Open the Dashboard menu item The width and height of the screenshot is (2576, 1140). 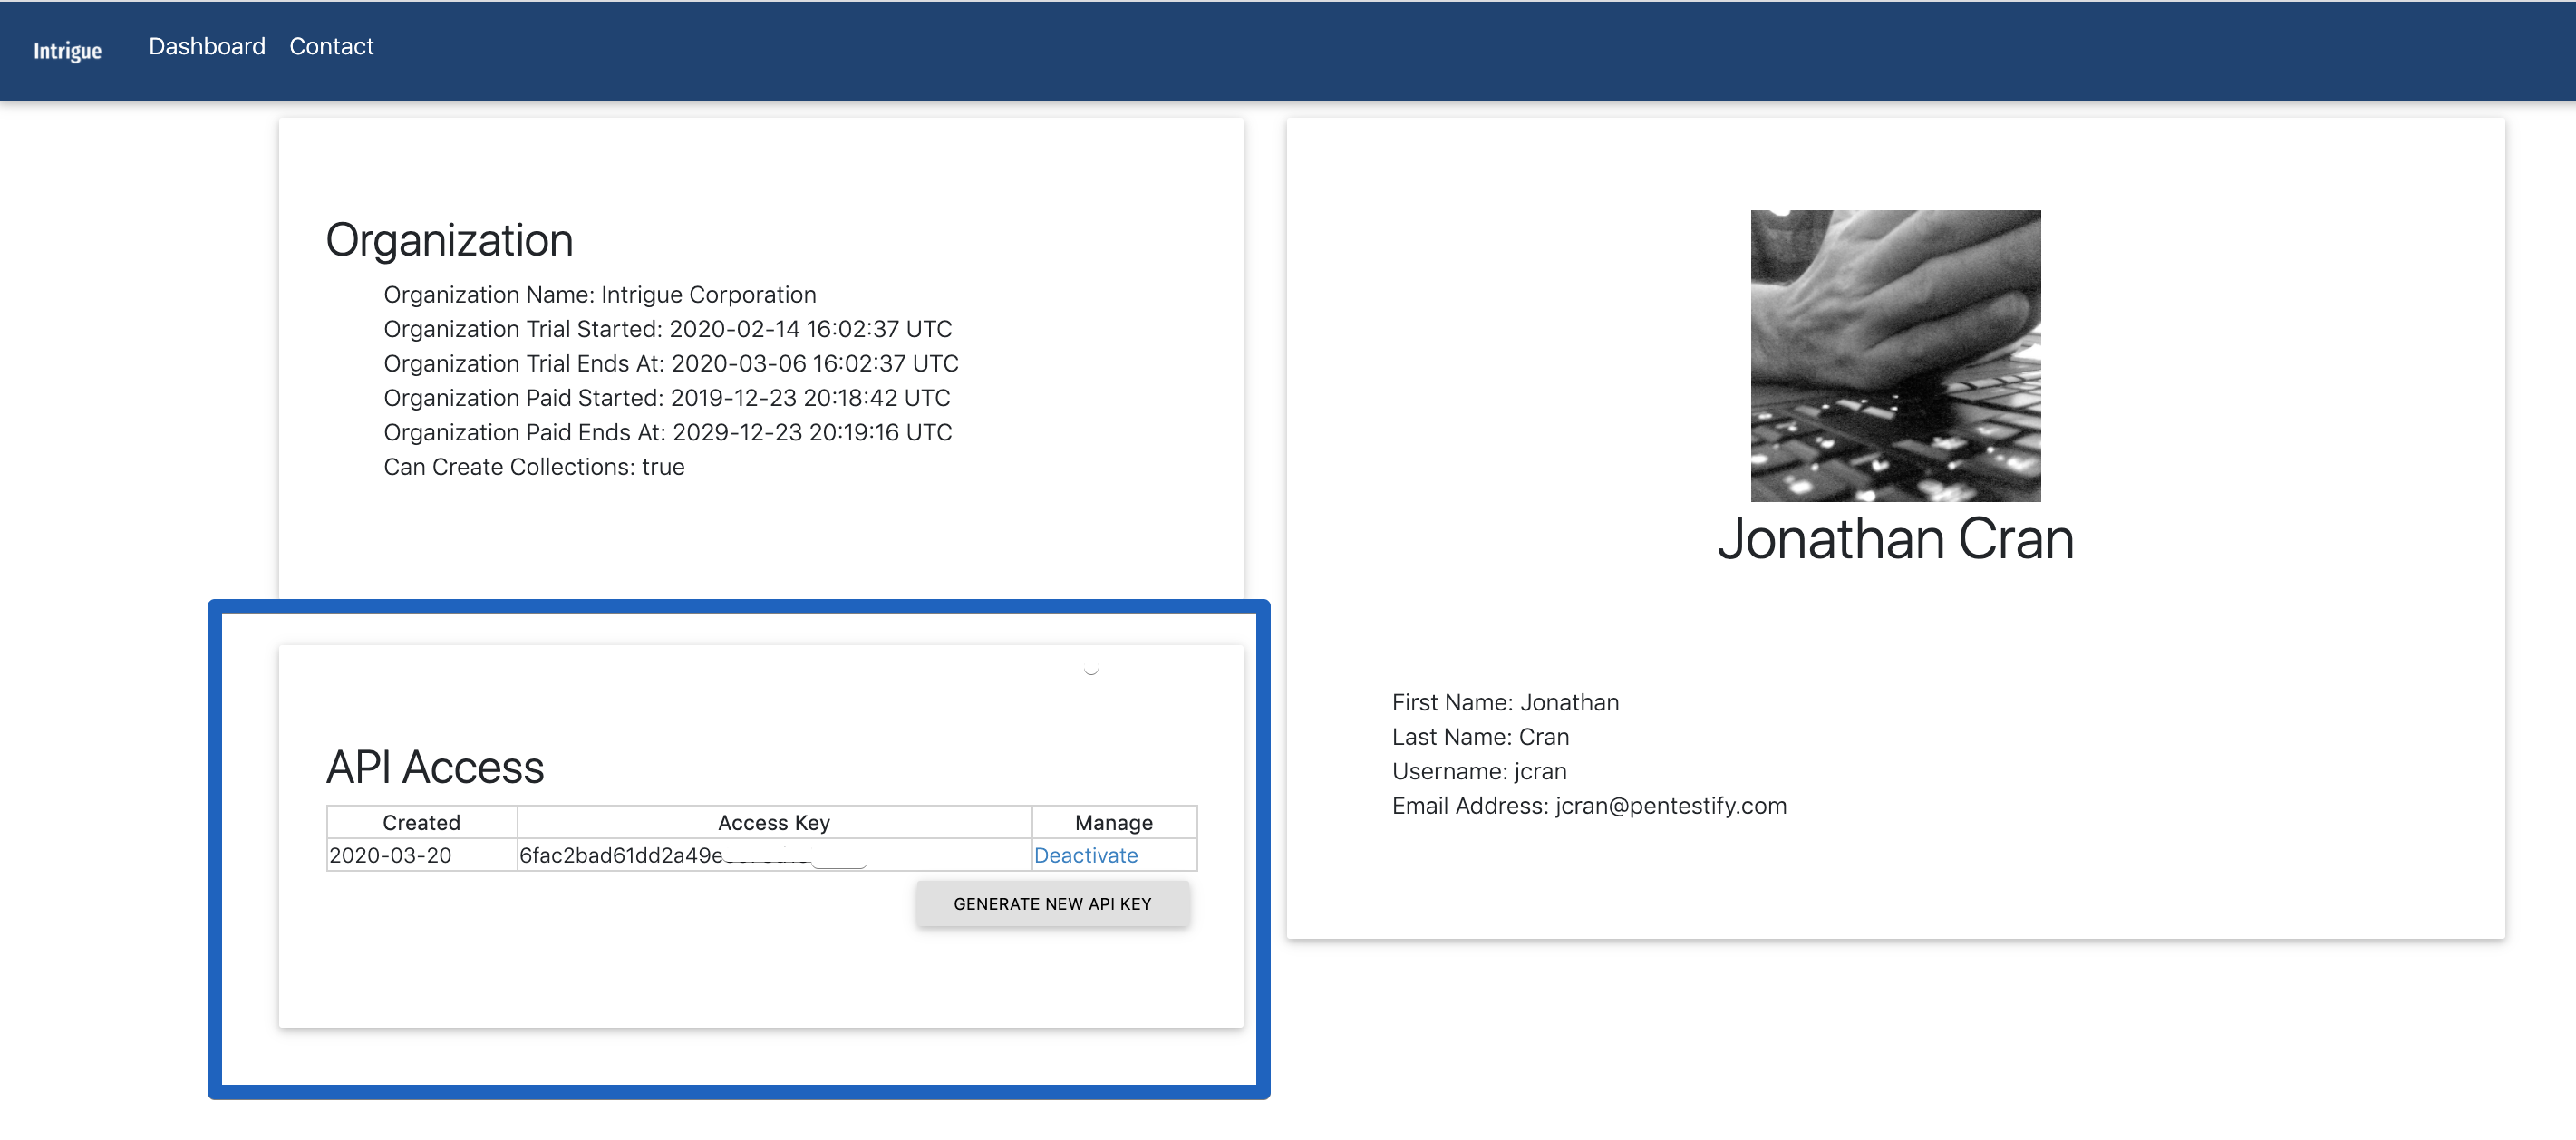coord(207,46)
